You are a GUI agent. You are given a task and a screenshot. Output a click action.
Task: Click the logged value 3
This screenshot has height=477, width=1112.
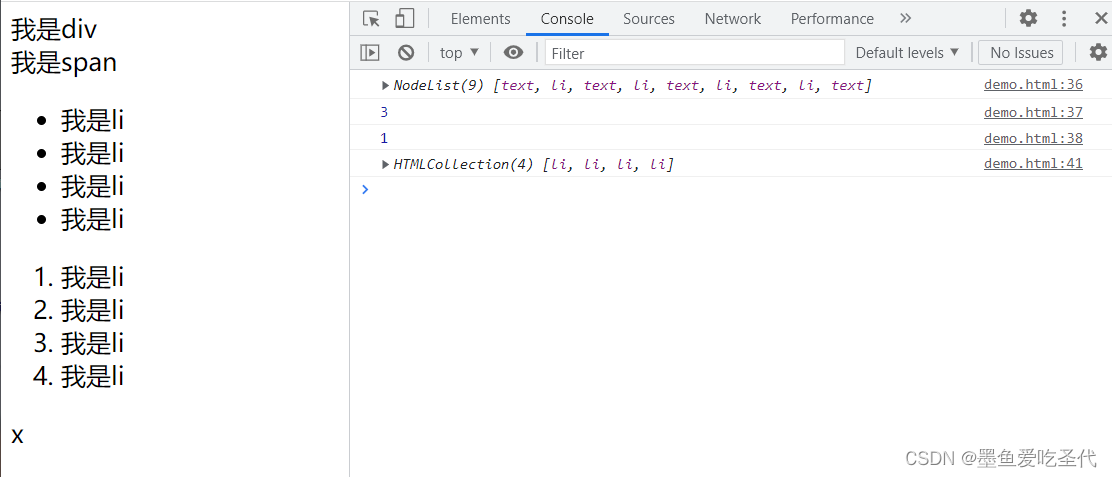pyautogui.click(x=384, y=112)
